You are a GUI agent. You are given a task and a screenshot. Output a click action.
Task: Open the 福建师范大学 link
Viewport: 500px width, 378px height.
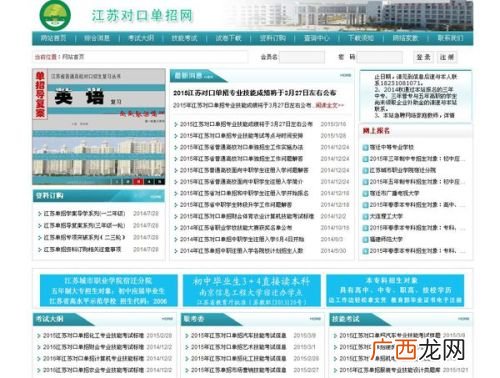pyautogui.click(x=386, y=239)
